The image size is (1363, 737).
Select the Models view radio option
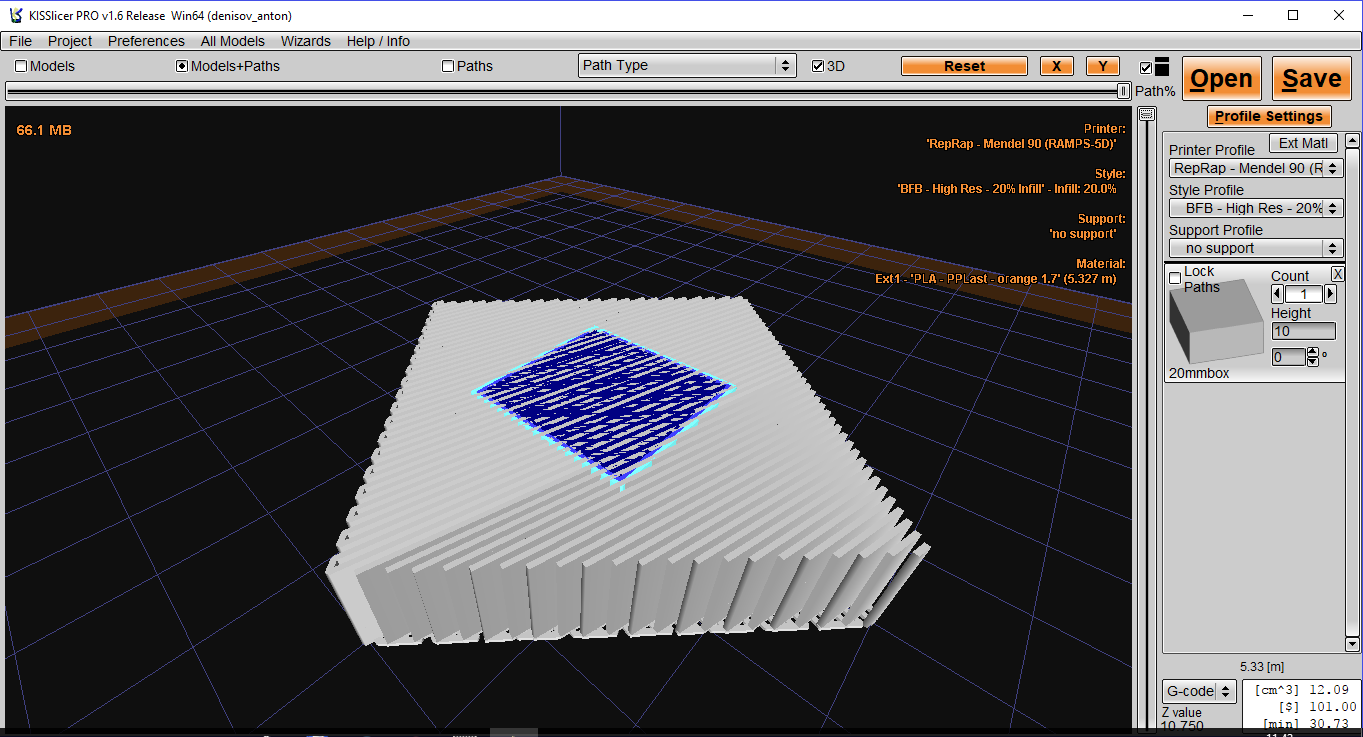point(21,67)
